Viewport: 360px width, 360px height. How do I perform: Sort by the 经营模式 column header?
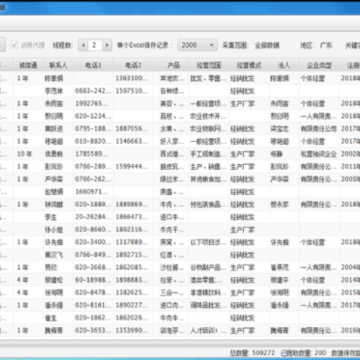tap(249, 65)
